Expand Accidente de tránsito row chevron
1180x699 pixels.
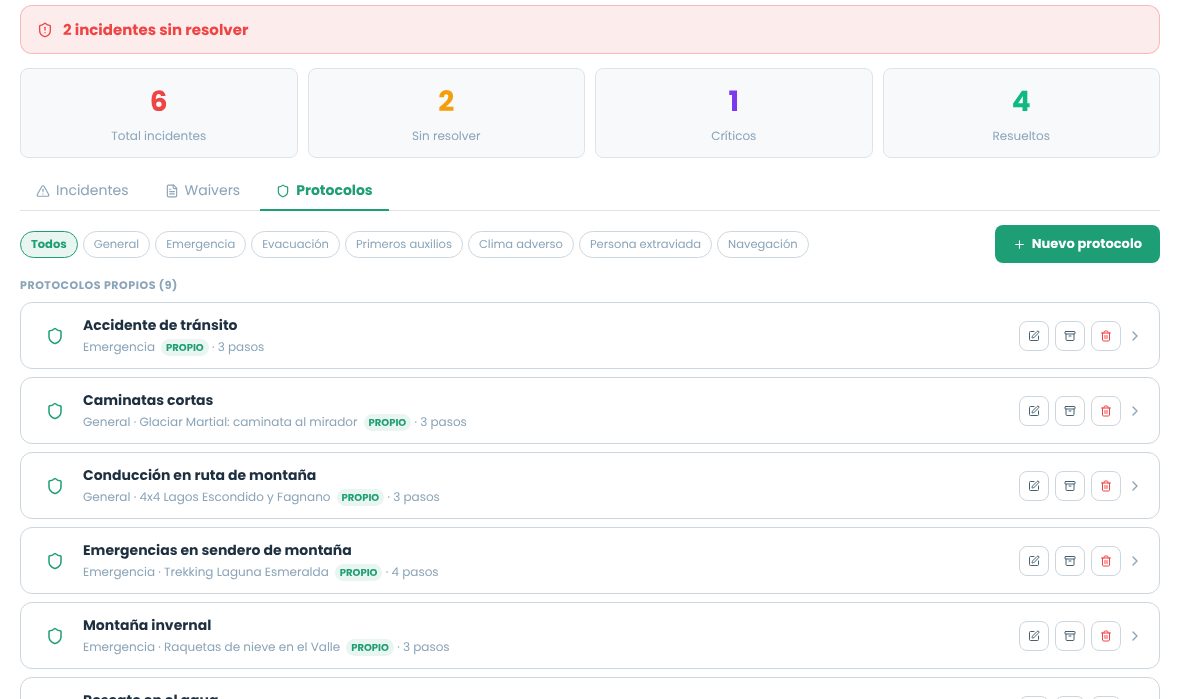(x=1135, y=336)
